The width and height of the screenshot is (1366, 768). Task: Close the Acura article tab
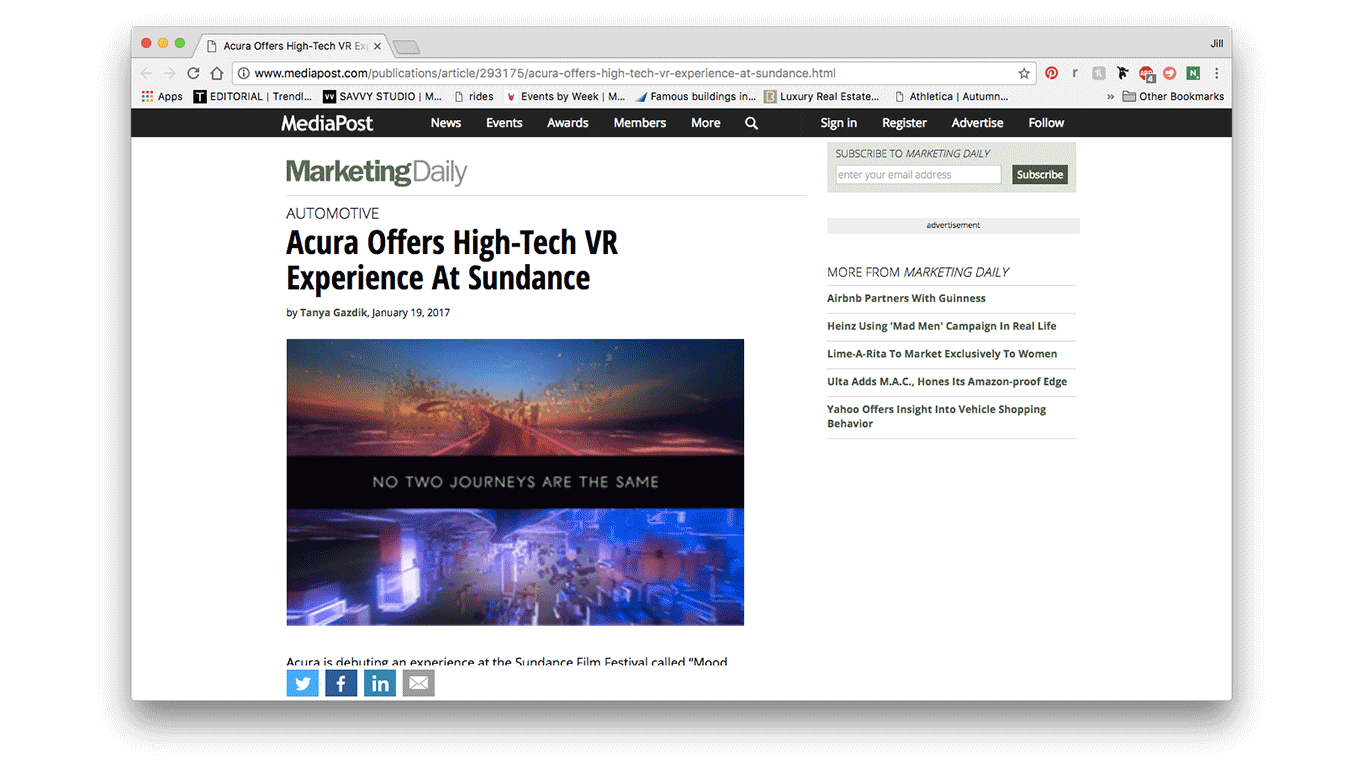pos(377,46)
